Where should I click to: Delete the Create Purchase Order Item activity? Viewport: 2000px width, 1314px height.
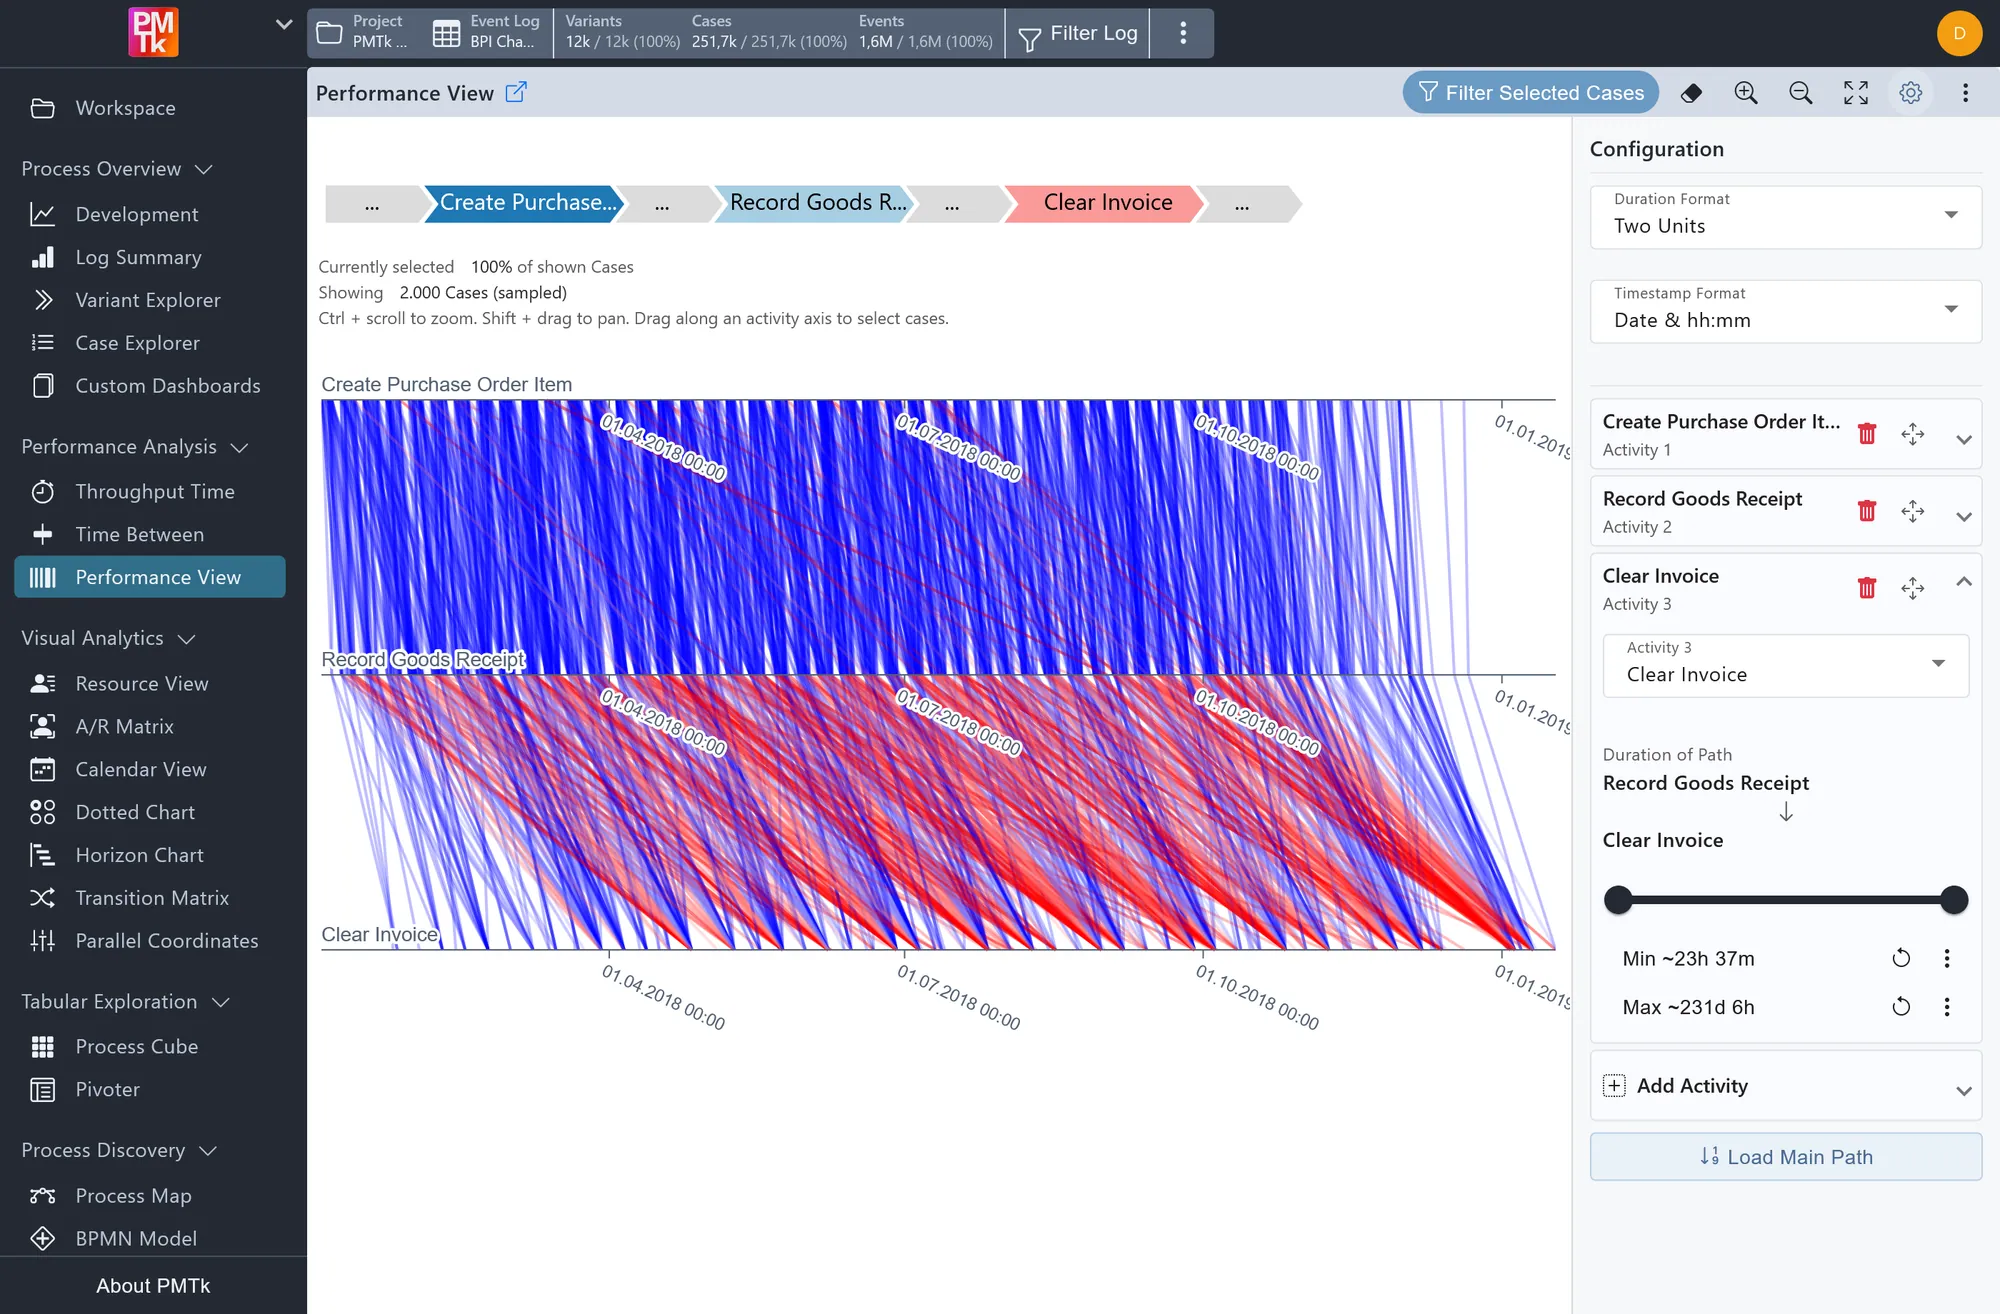coord(1867,434)
